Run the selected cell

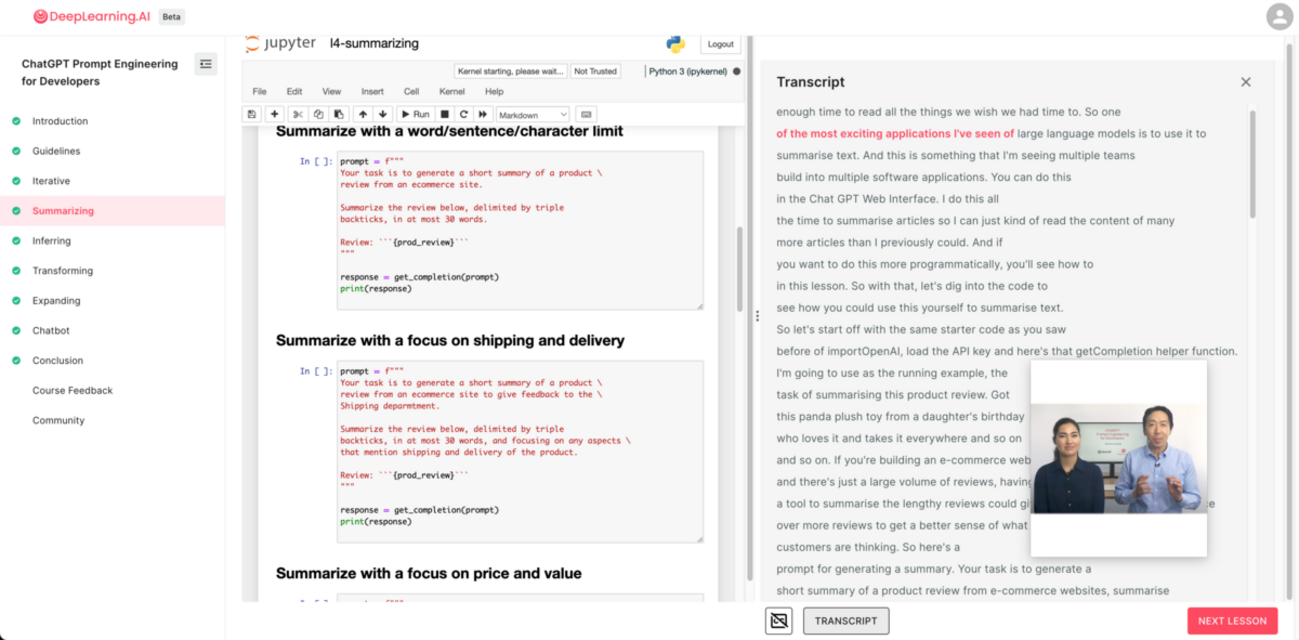click(415, 114)
